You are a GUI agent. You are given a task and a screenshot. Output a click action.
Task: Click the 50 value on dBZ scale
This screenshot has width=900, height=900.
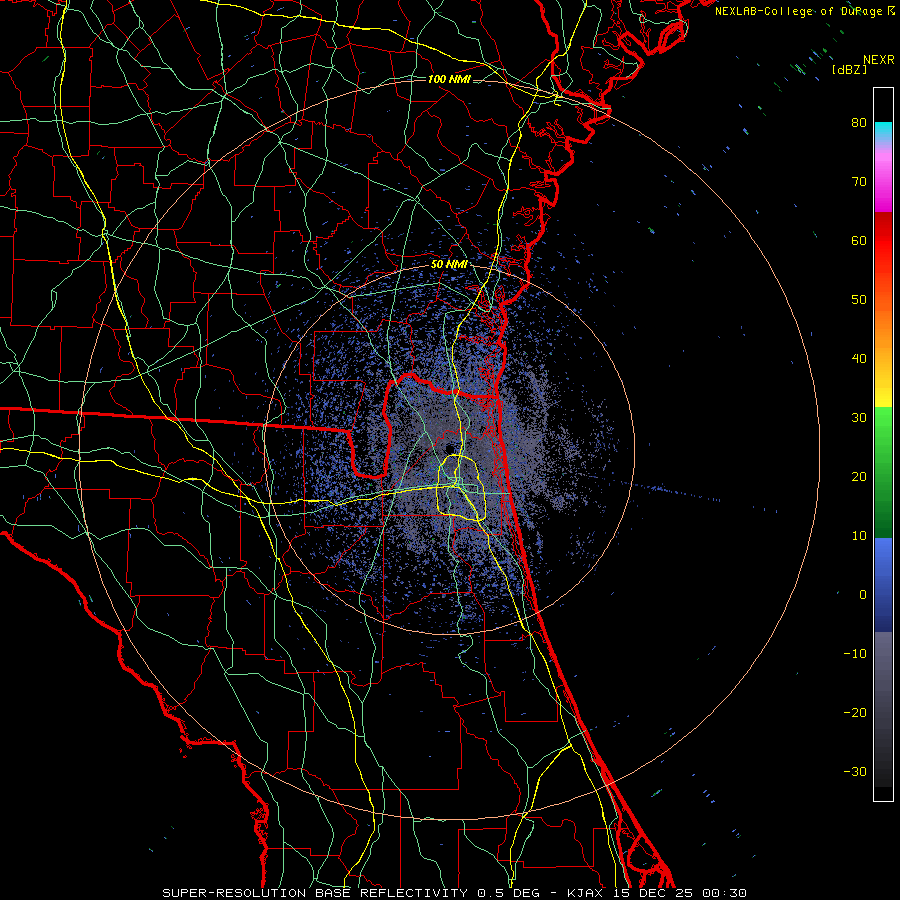tap(859, 300)
